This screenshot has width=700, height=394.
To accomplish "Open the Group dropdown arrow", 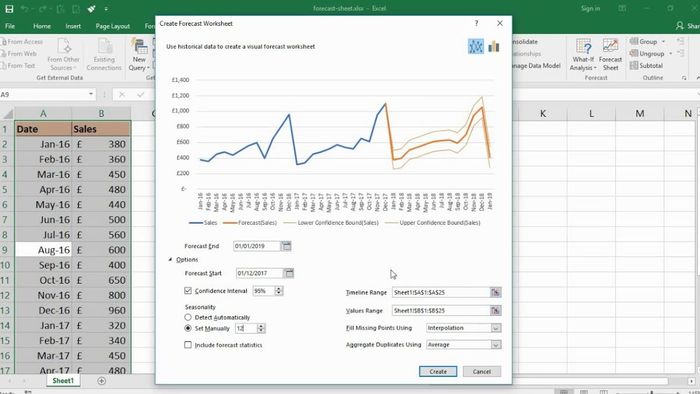I will (663, 41).
